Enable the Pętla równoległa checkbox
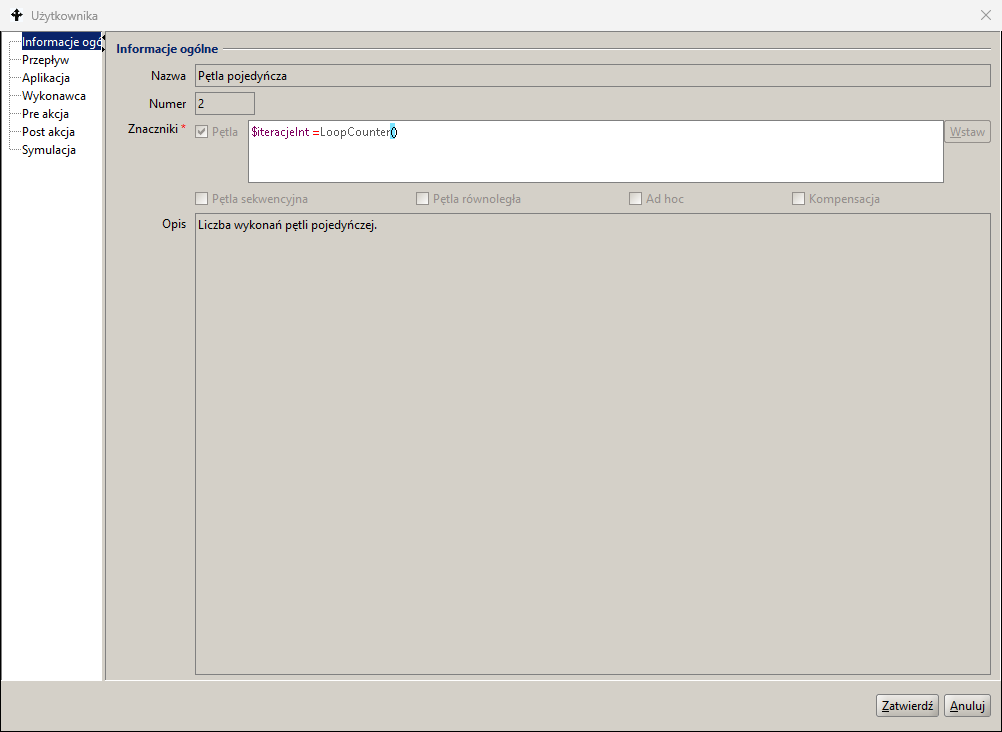This screenshot has width=1002, height=732. pos(422,199)
